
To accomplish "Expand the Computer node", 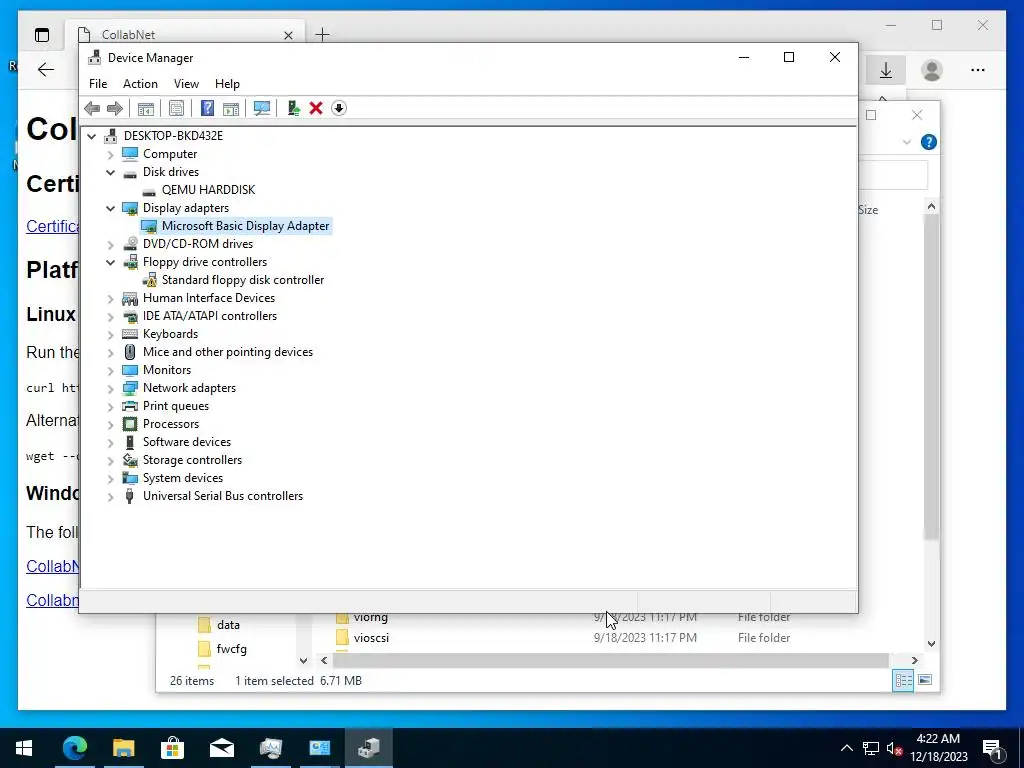I will [x=110, y=155].
